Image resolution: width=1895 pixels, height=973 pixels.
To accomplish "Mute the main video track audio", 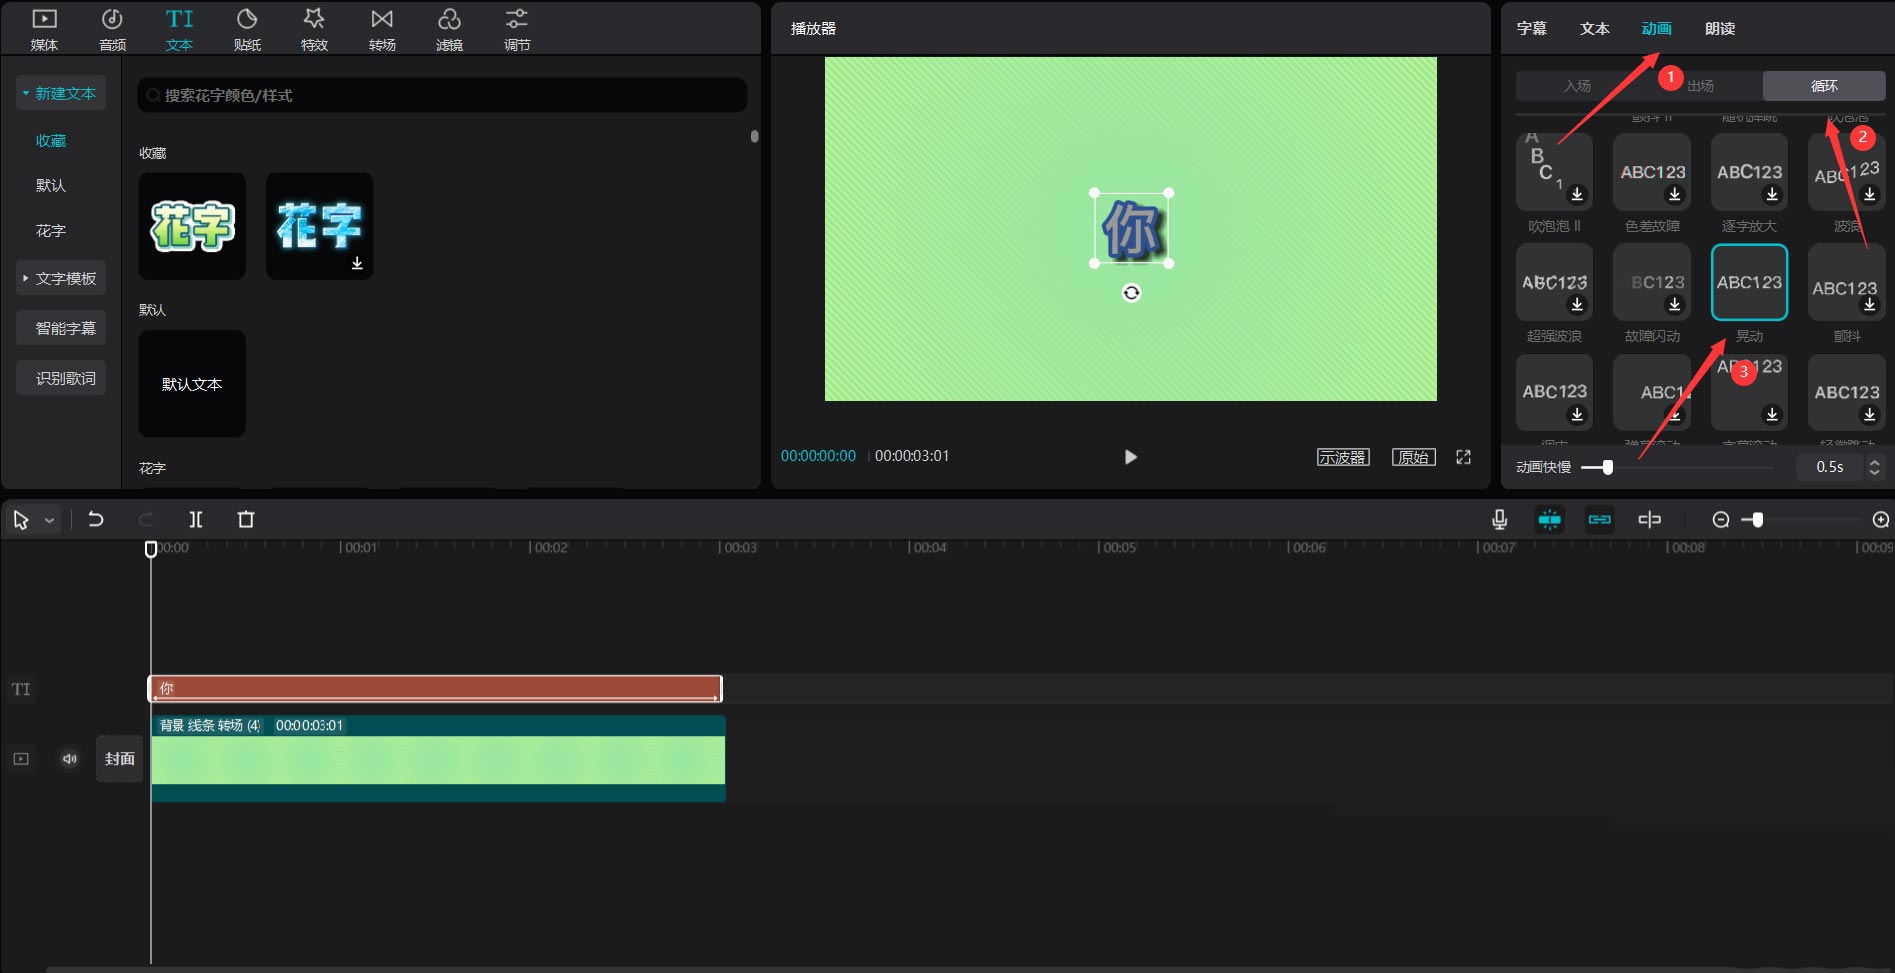I will pos(70,759).
